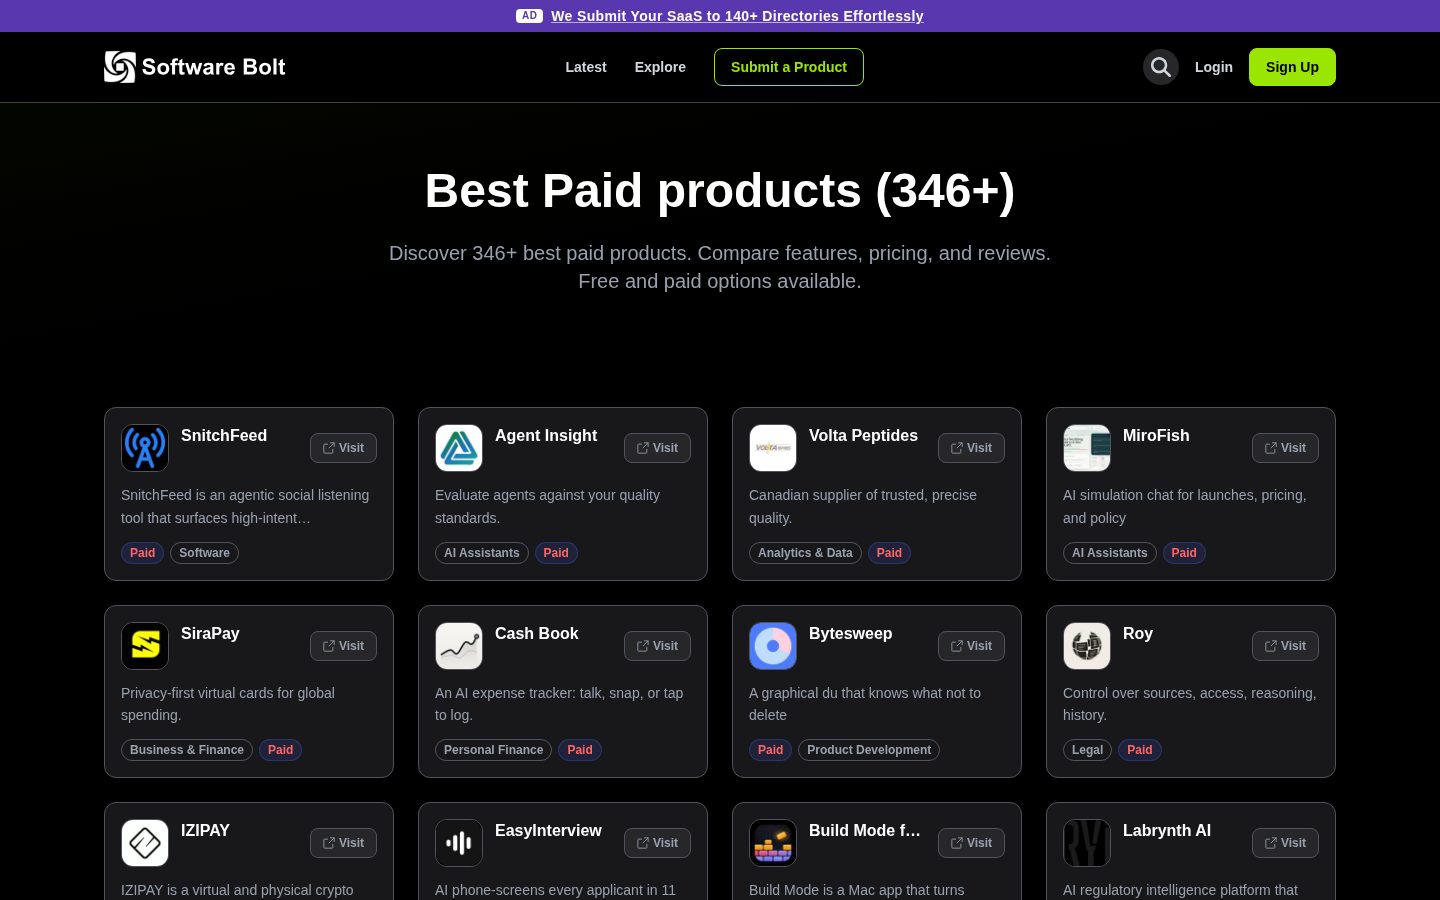Visit the MiroFish website
The image size is (1440, 900).
(x=1285, y=448)
